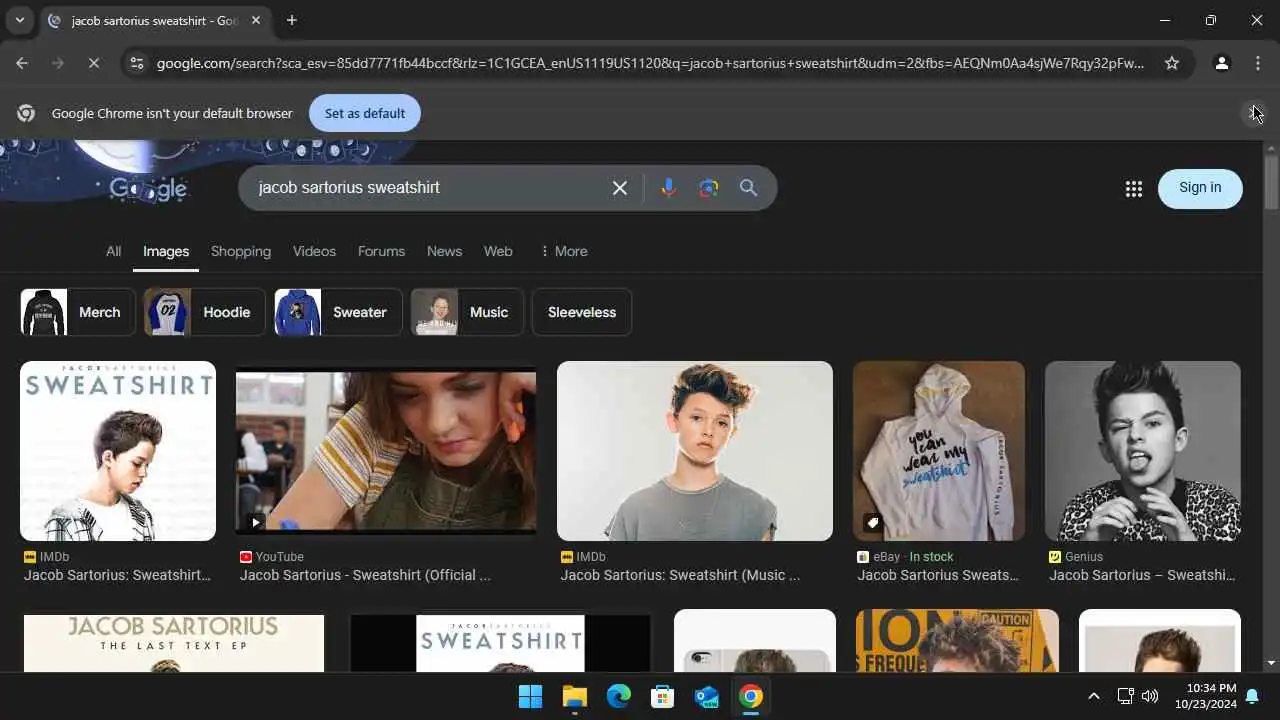Start voice search with microphone
1280x720 pixels.
668,188
